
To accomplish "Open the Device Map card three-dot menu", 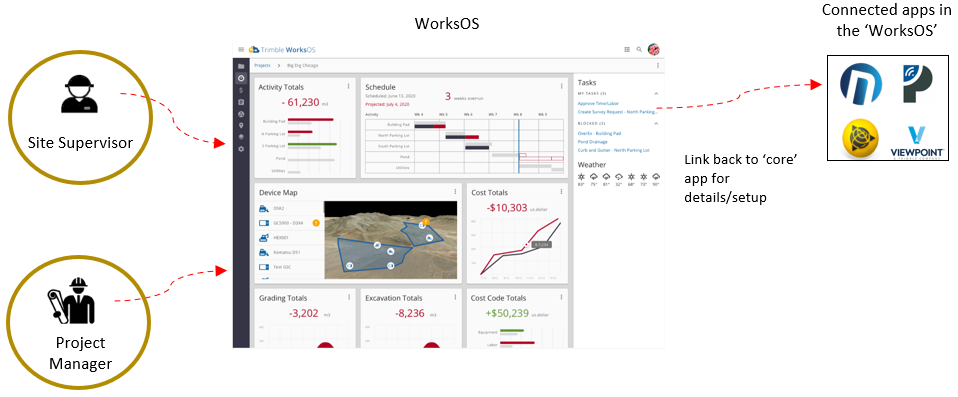I will point(455,192).
